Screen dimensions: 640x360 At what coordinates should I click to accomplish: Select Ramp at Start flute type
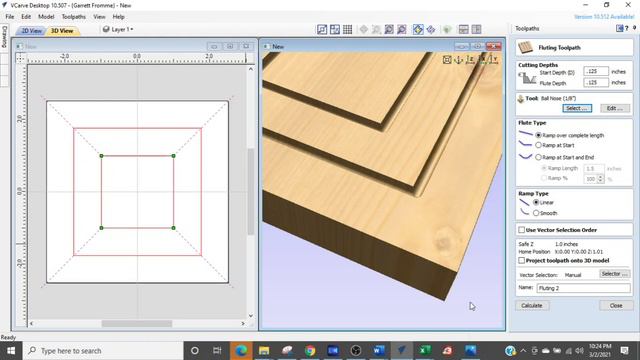538,145
